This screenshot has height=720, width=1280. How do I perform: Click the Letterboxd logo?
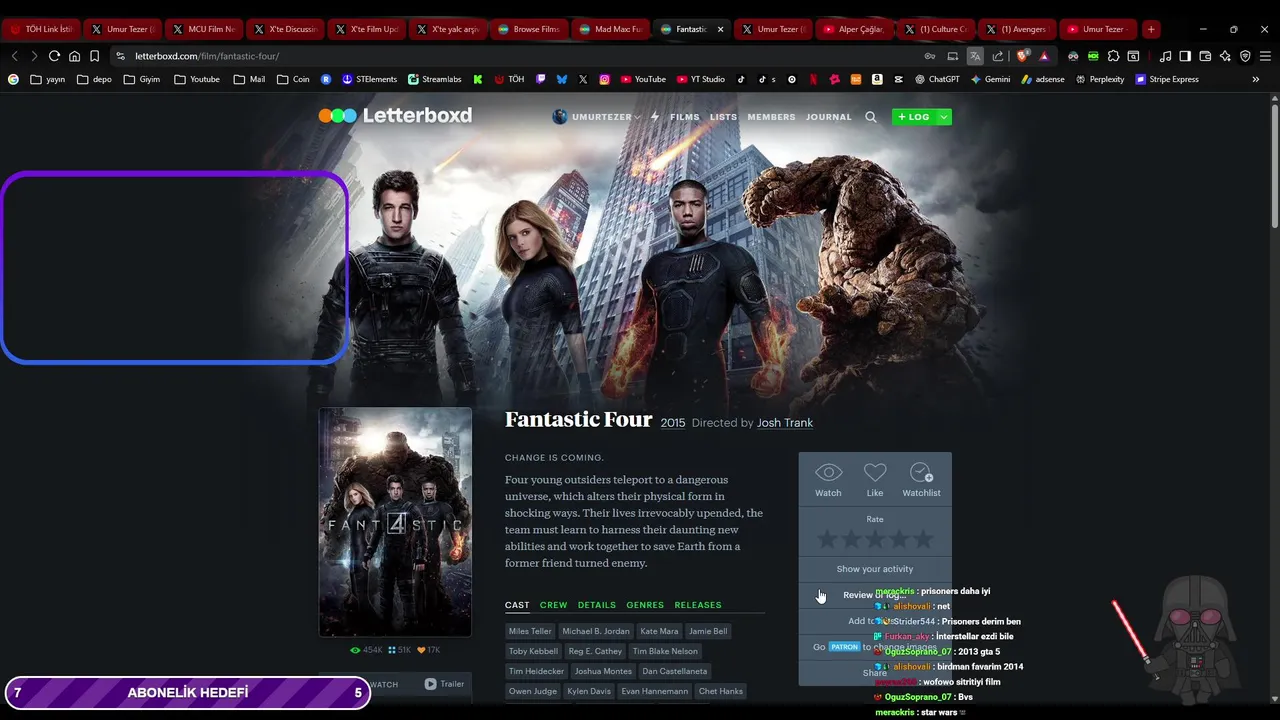pos(395,116)
